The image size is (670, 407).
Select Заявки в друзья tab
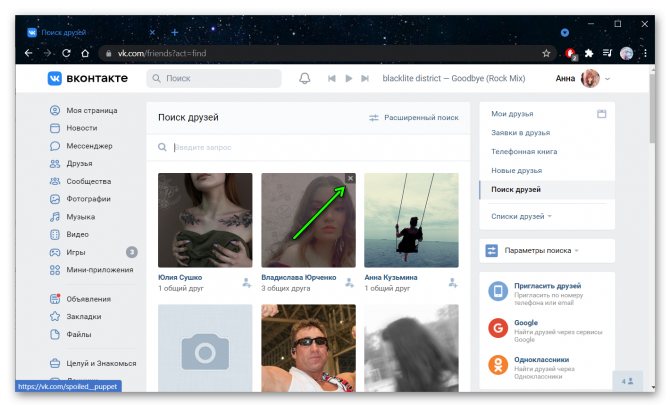click(x=520, y=132)
